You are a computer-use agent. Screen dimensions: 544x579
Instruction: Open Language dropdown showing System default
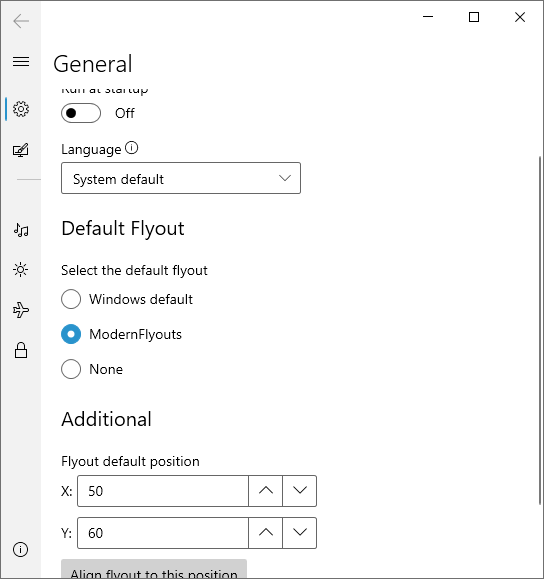click(x=181, y=178)
